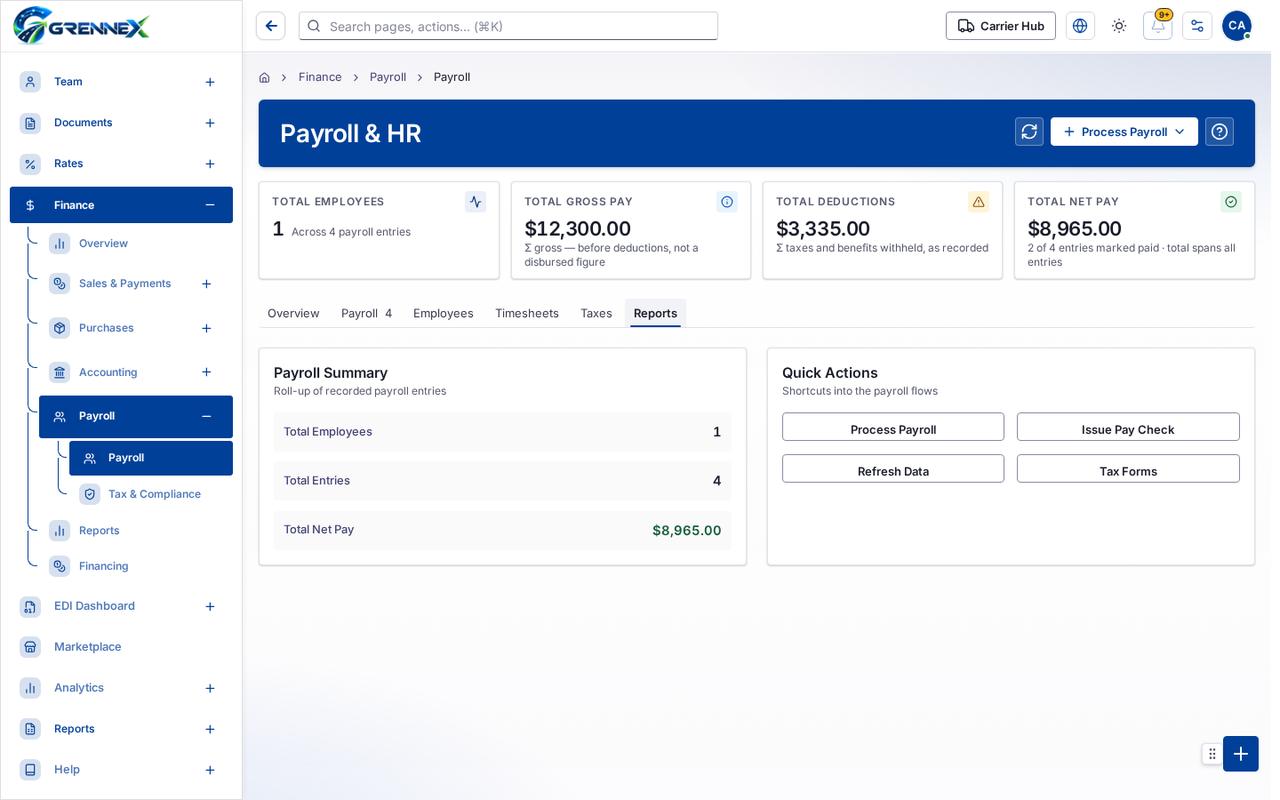Click the Carrier Hub button

point(1001,26)
